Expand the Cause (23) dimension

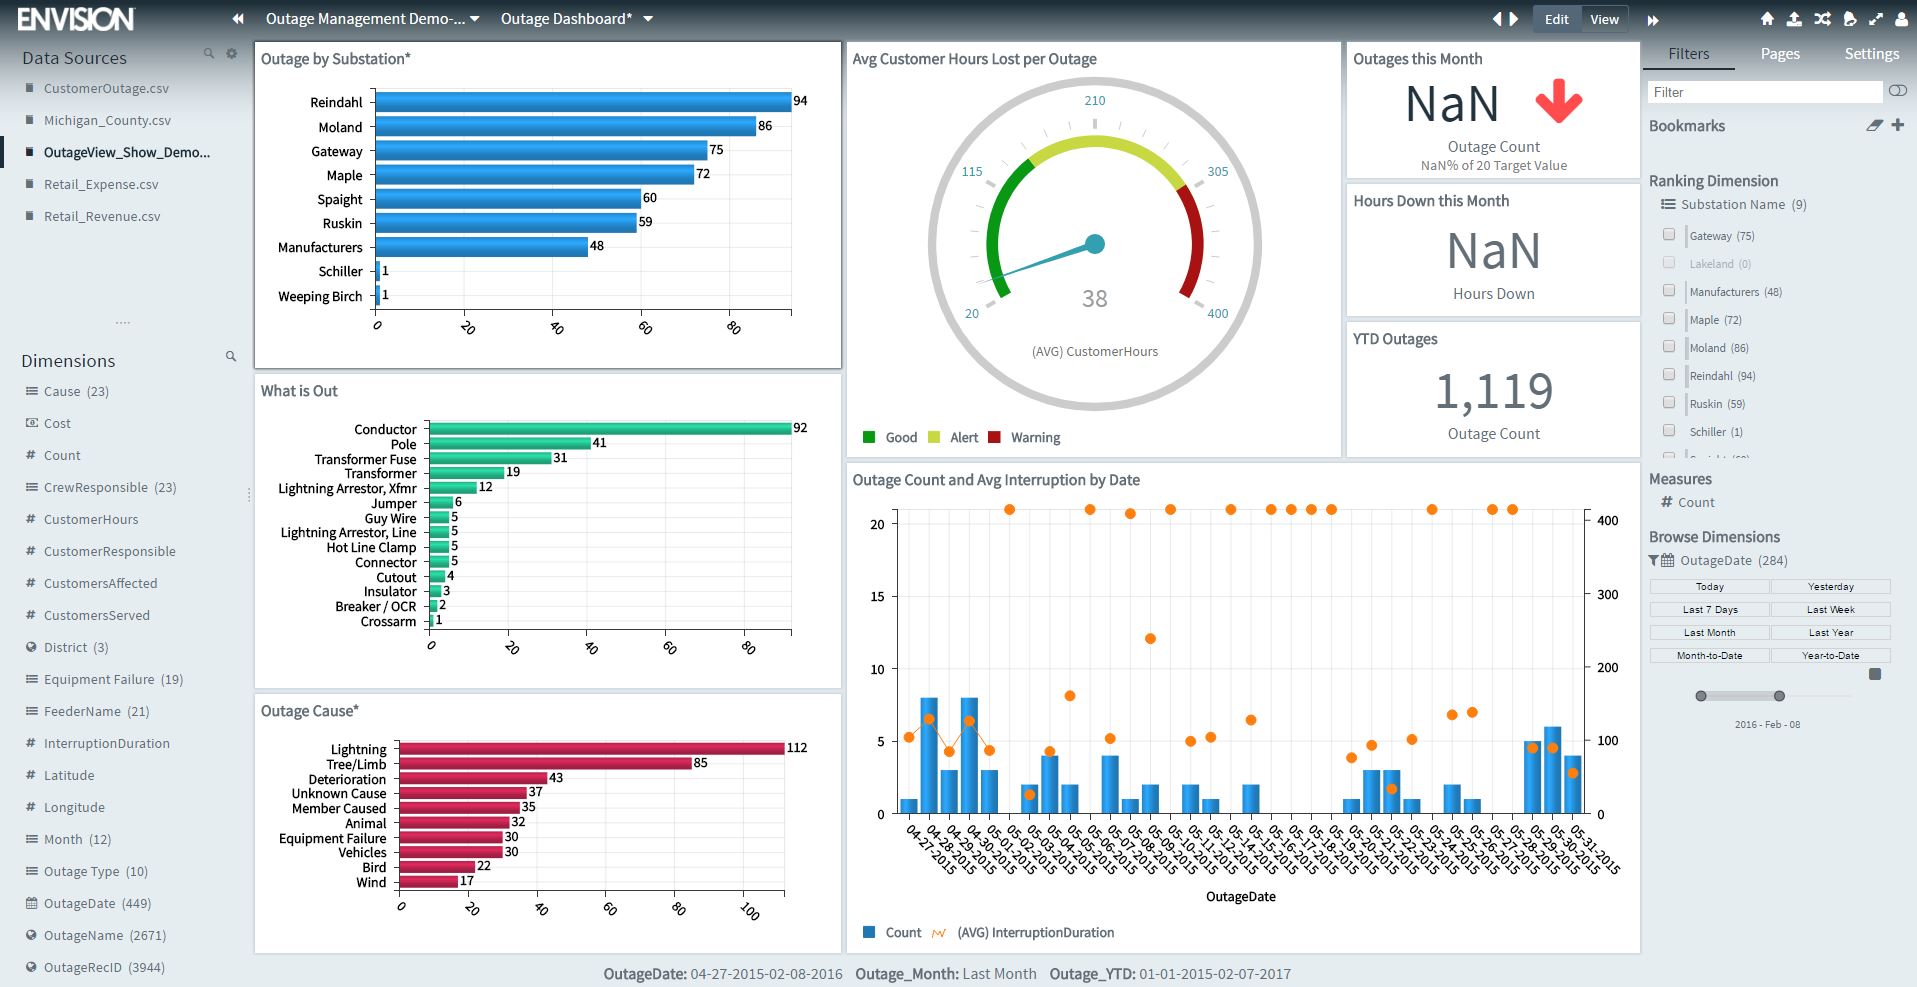pos(67,391)
